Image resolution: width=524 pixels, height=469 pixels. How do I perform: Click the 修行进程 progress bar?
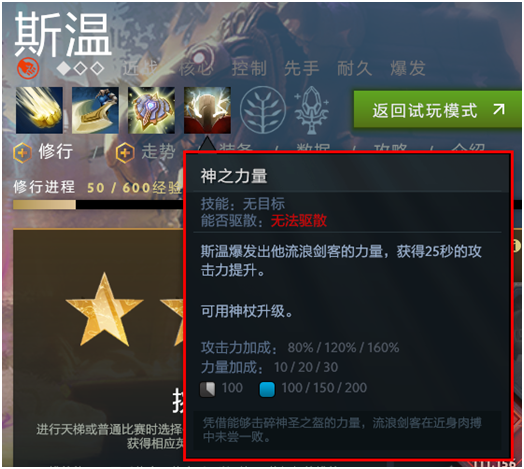pos(98,205)
